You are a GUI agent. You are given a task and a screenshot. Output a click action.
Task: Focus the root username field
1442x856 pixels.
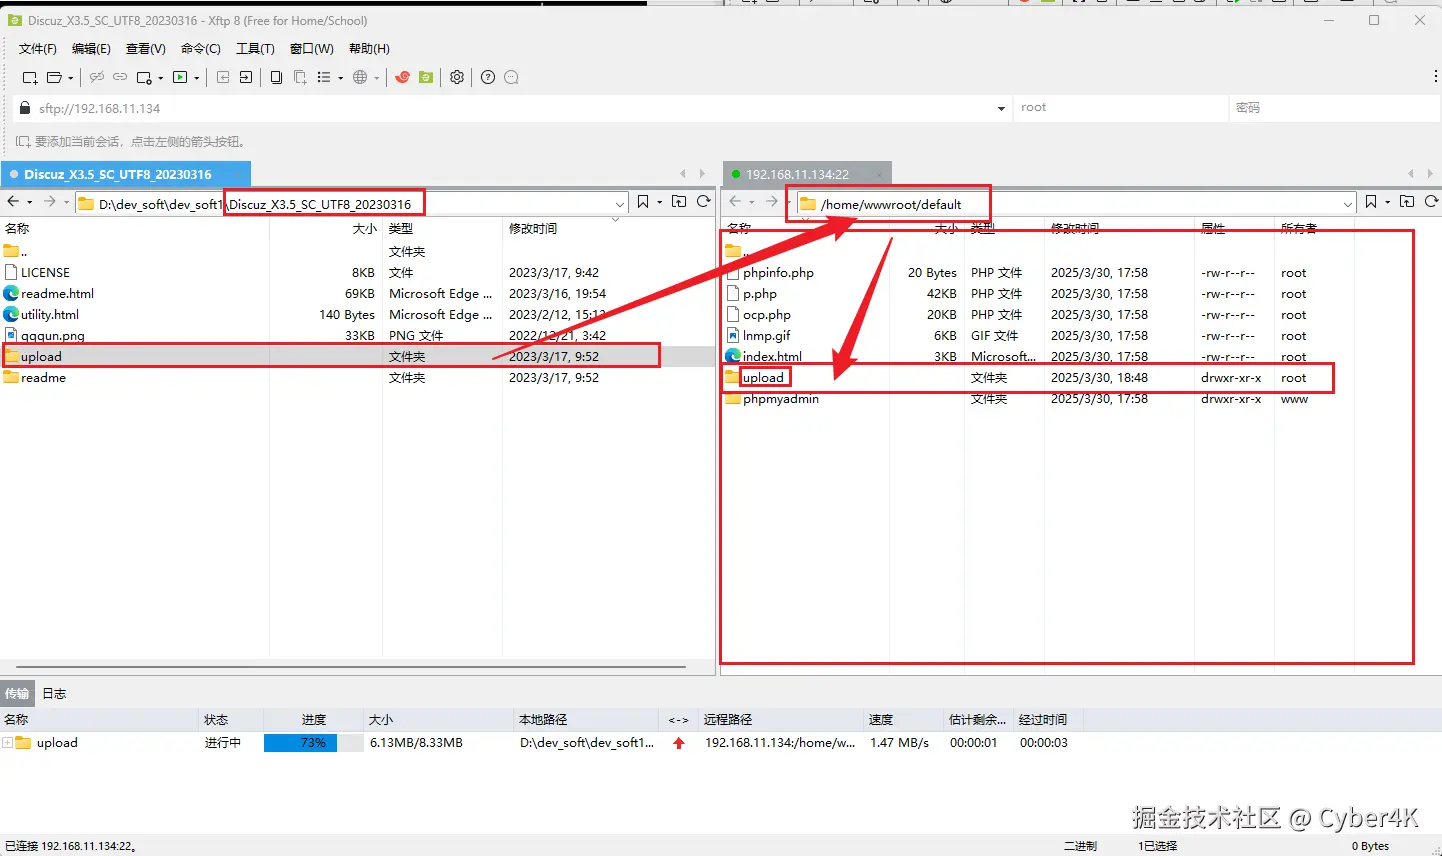[x=1121, y=108]
